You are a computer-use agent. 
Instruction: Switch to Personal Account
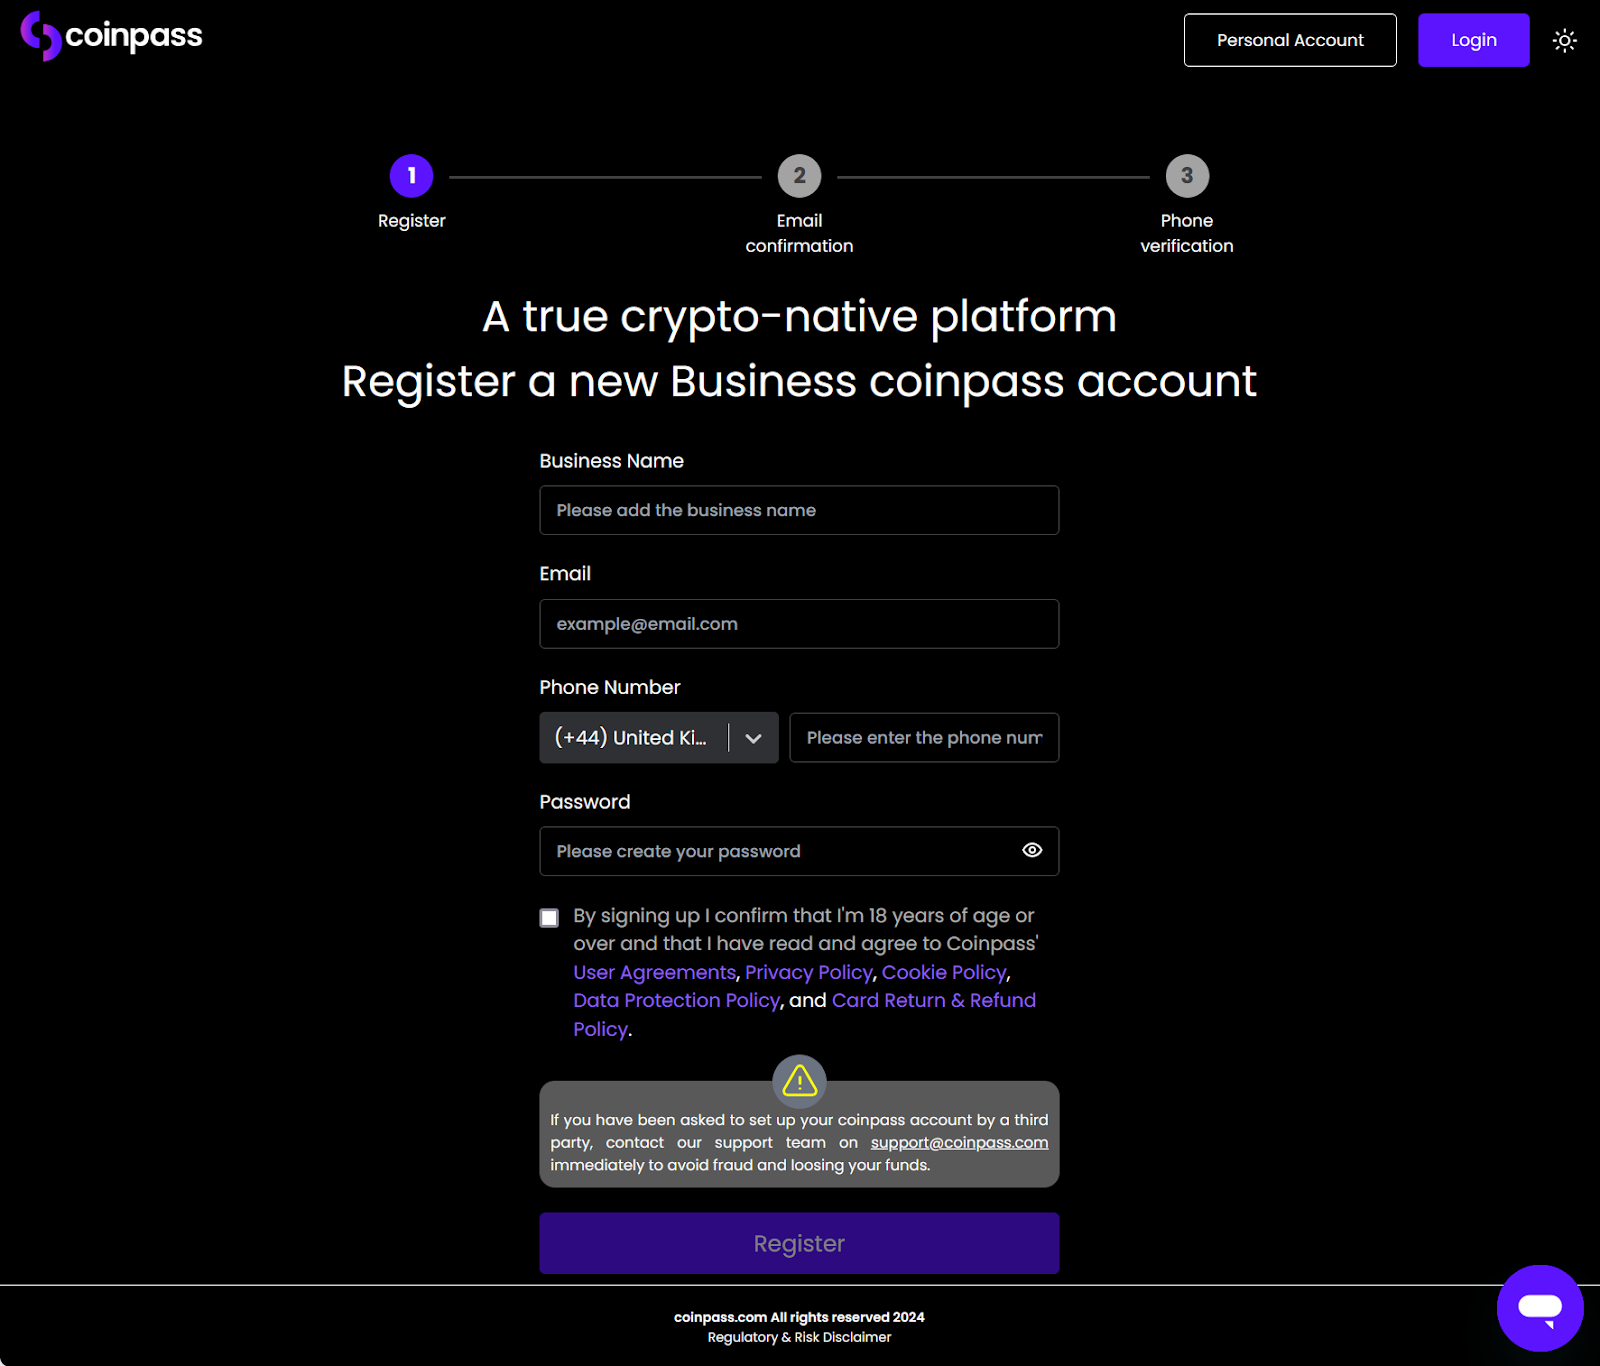pyautogui.click(x=1289, y=40)
